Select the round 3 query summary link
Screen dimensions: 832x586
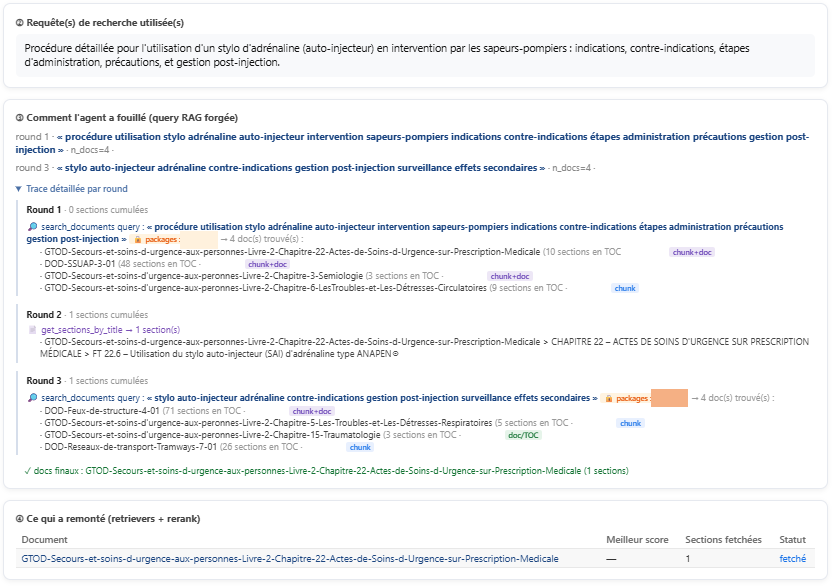301,168
